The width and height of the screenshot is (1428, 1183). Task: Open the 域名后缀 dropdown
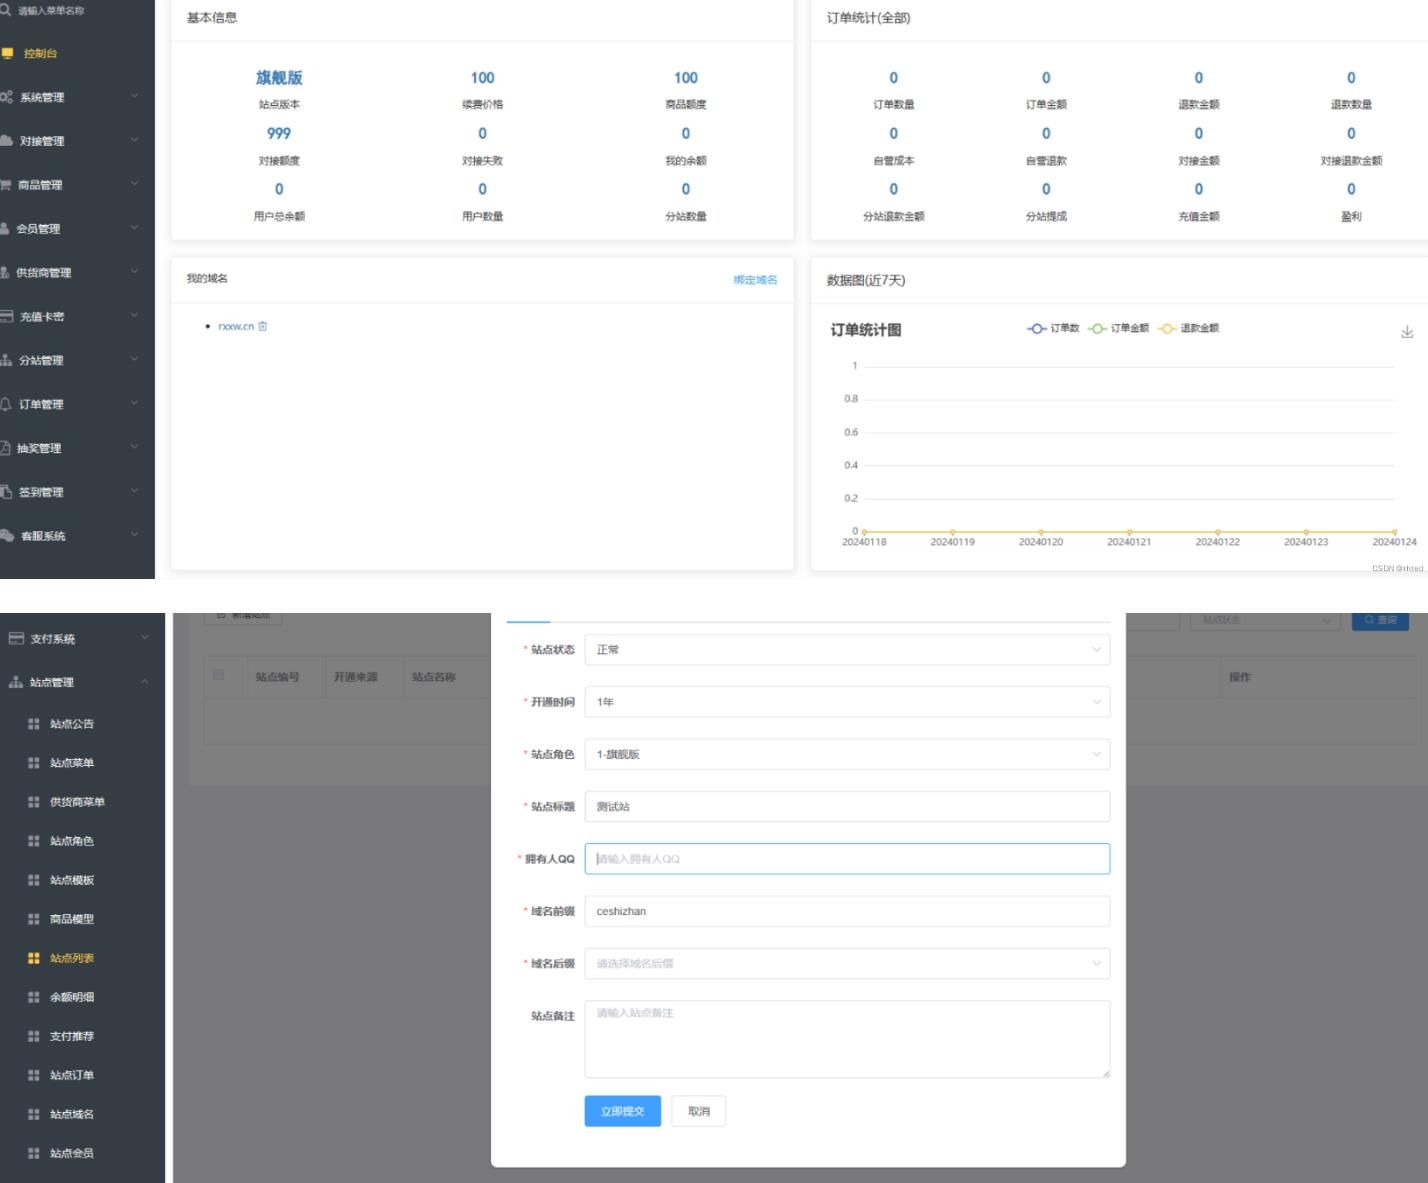(x=846, y=964)
